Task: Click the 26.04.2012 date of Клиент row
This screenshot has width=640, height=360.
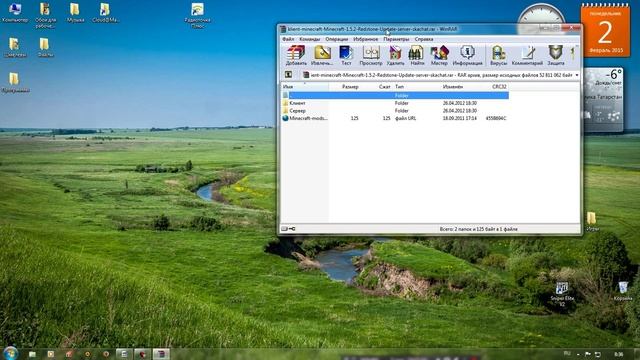Action: click(x=460, y=103)
